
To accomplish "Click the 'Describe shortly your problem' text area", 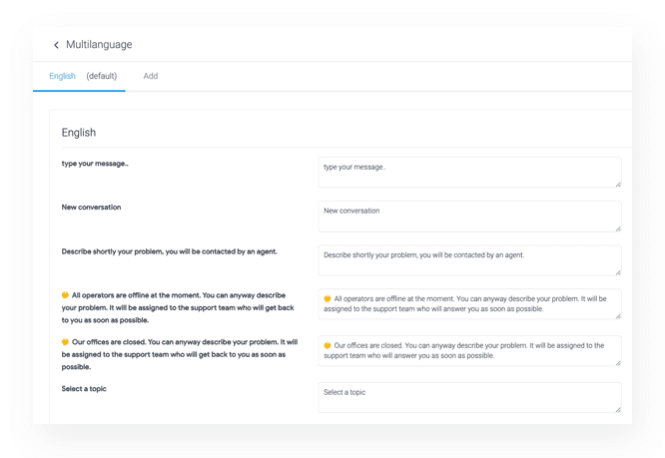I will pyautogui.click(x=469, y=260).
